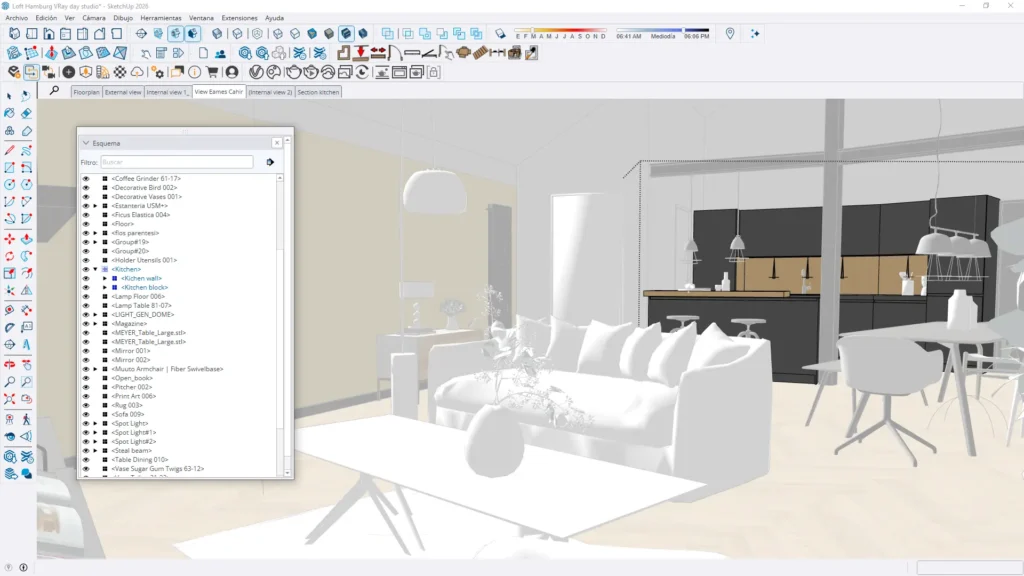Hide Lamp Floor 006 in outliner

86,296
